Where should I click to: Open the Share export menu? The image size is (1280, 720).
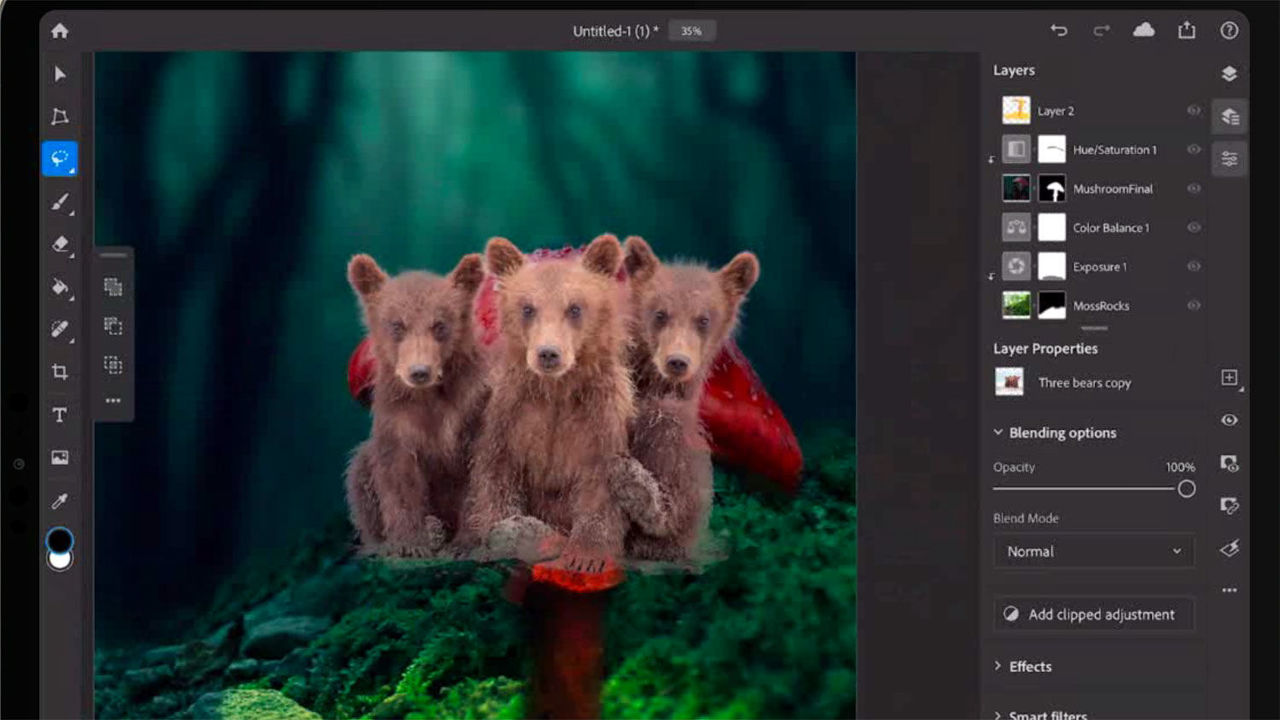click(1187, 30)
